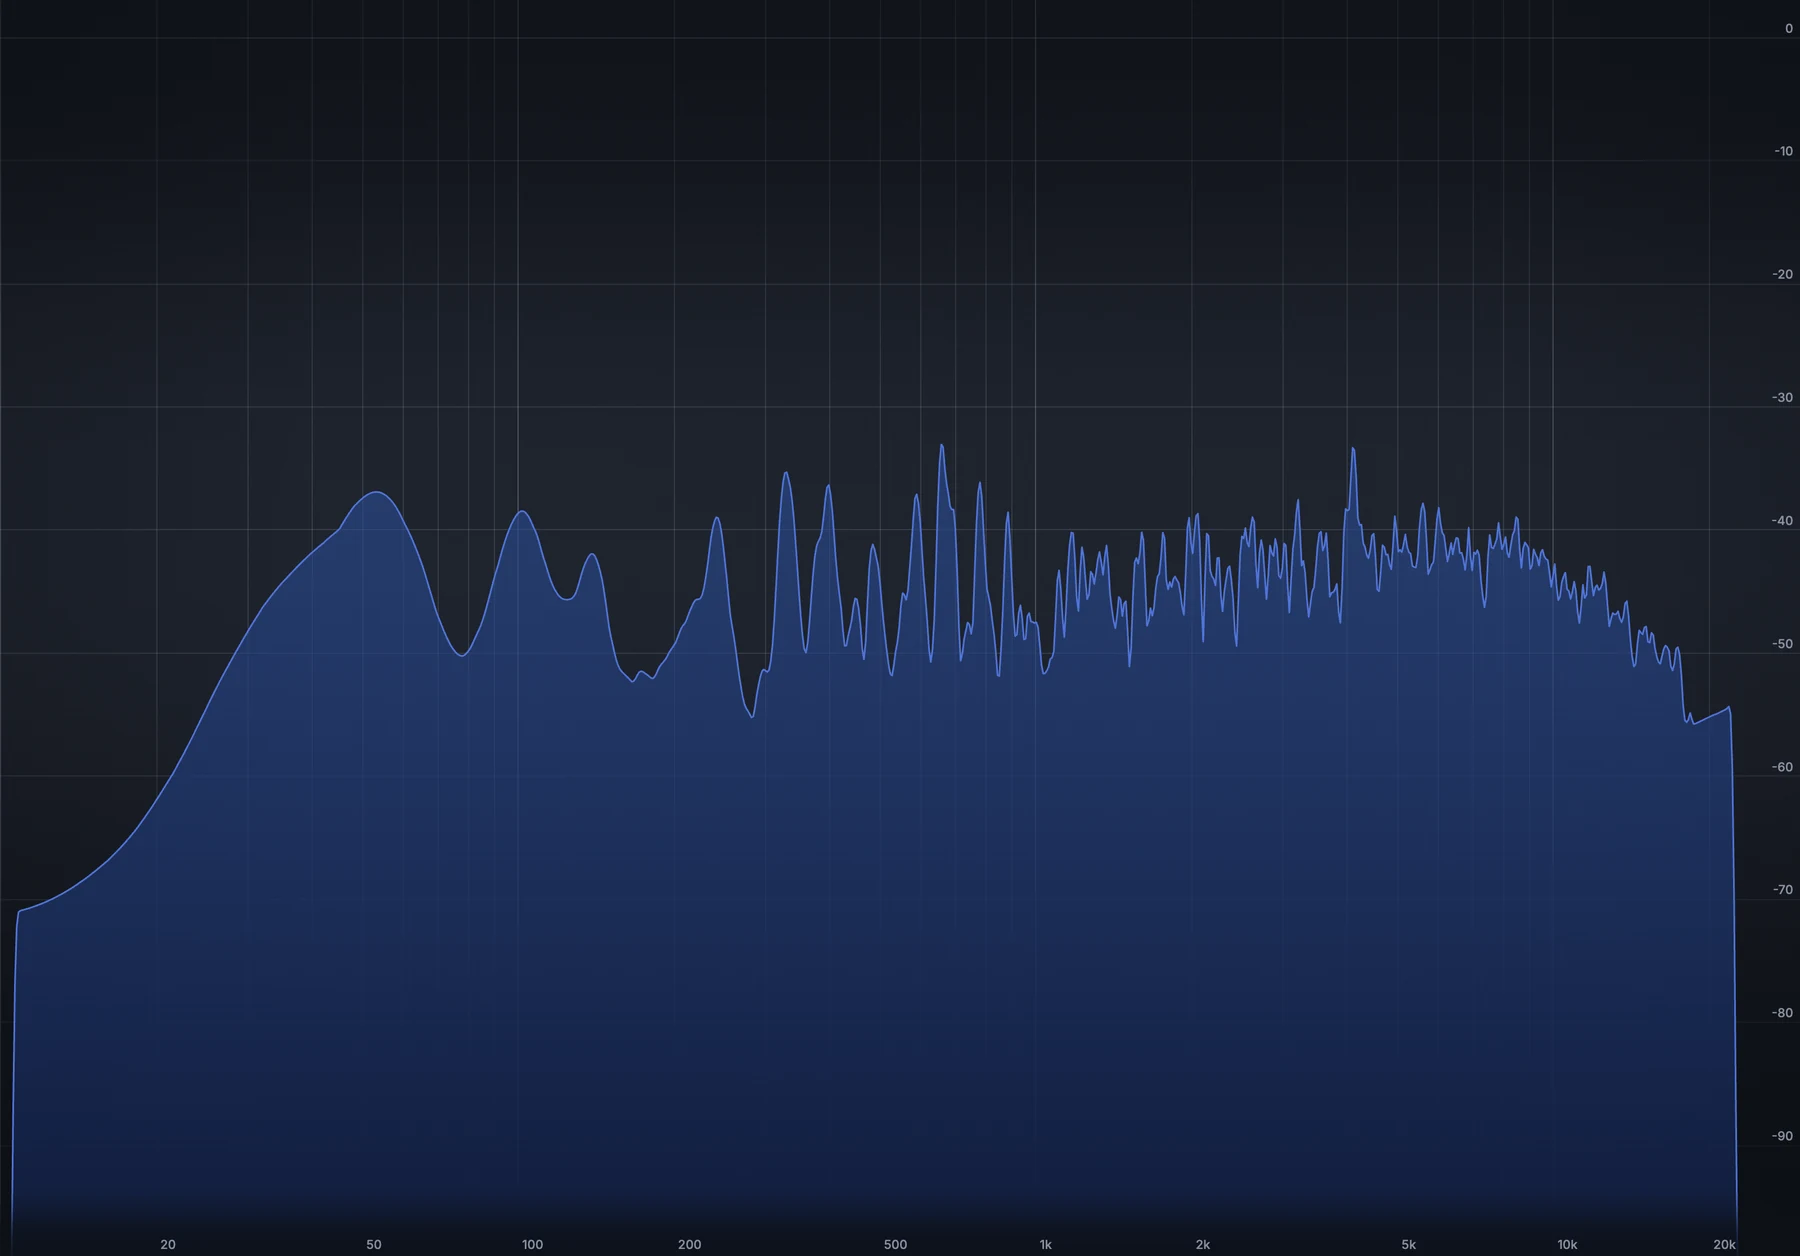Click the 50 Hz frequency axis label
The image size is (1800, 1256).
pyautogui.click(x=373, y=1244)
